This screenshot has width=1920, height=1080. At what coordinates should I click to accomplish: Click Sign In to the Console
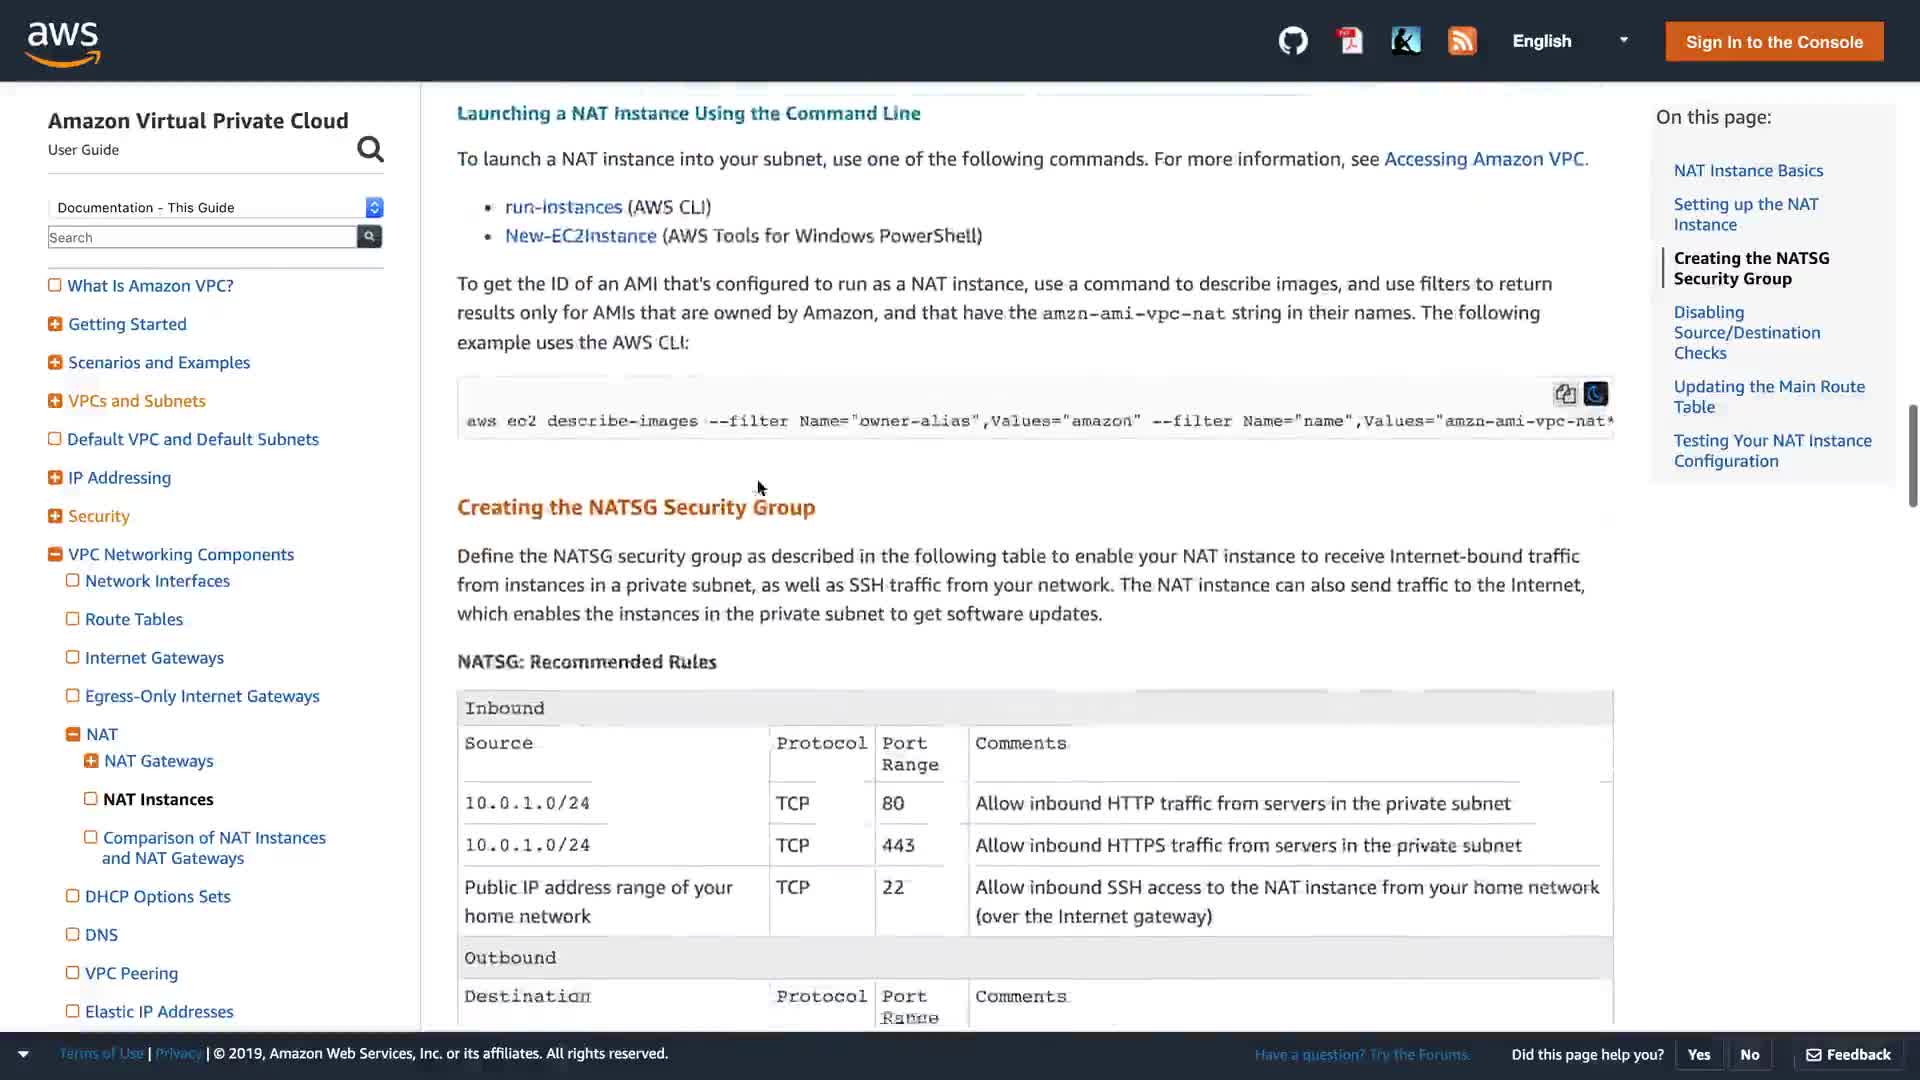pyautogui.click(x=1774, y=42)
